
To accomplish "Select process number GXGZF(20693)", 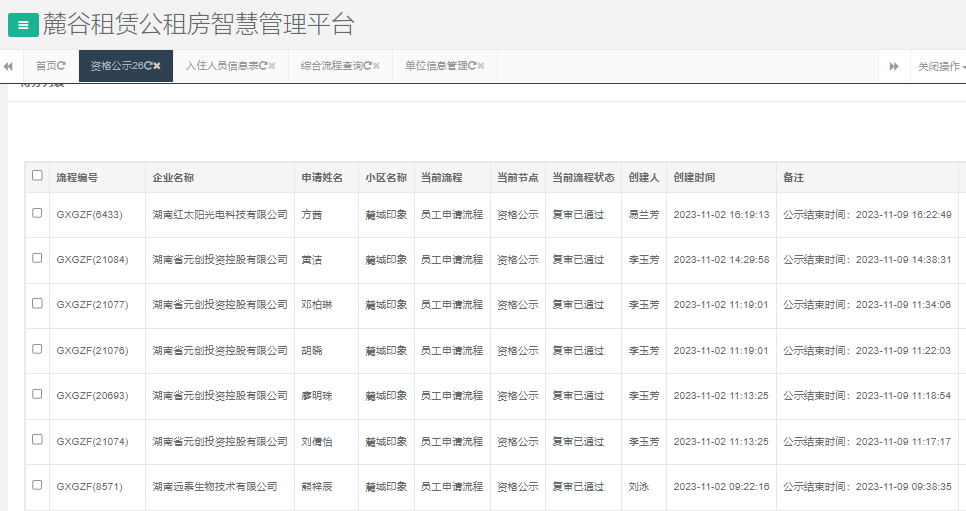I will tap(92, 396).
